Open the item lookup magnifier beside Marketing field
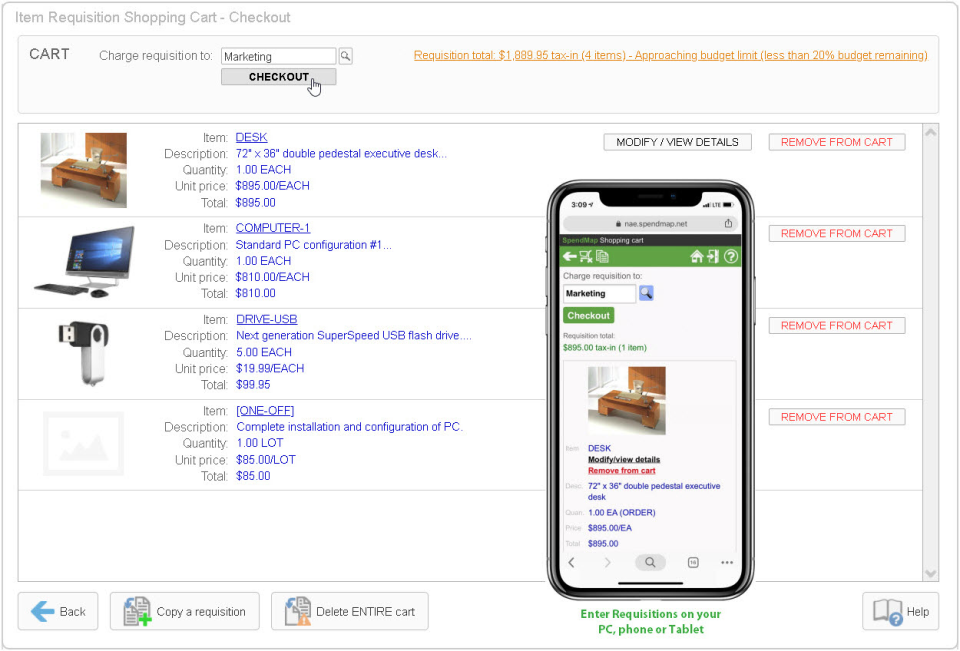Viewport: 960px width, 651px height. tap(345, 56)
